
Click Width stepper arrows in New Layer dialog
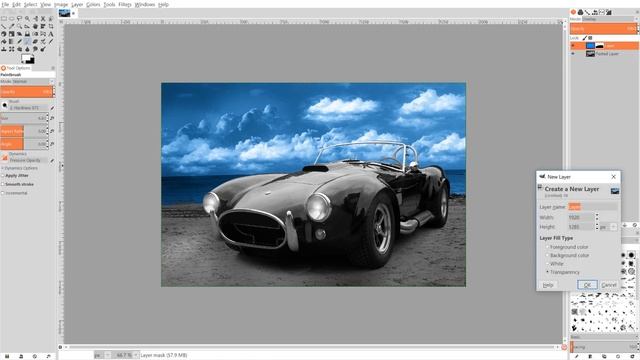tap(597, 217)
